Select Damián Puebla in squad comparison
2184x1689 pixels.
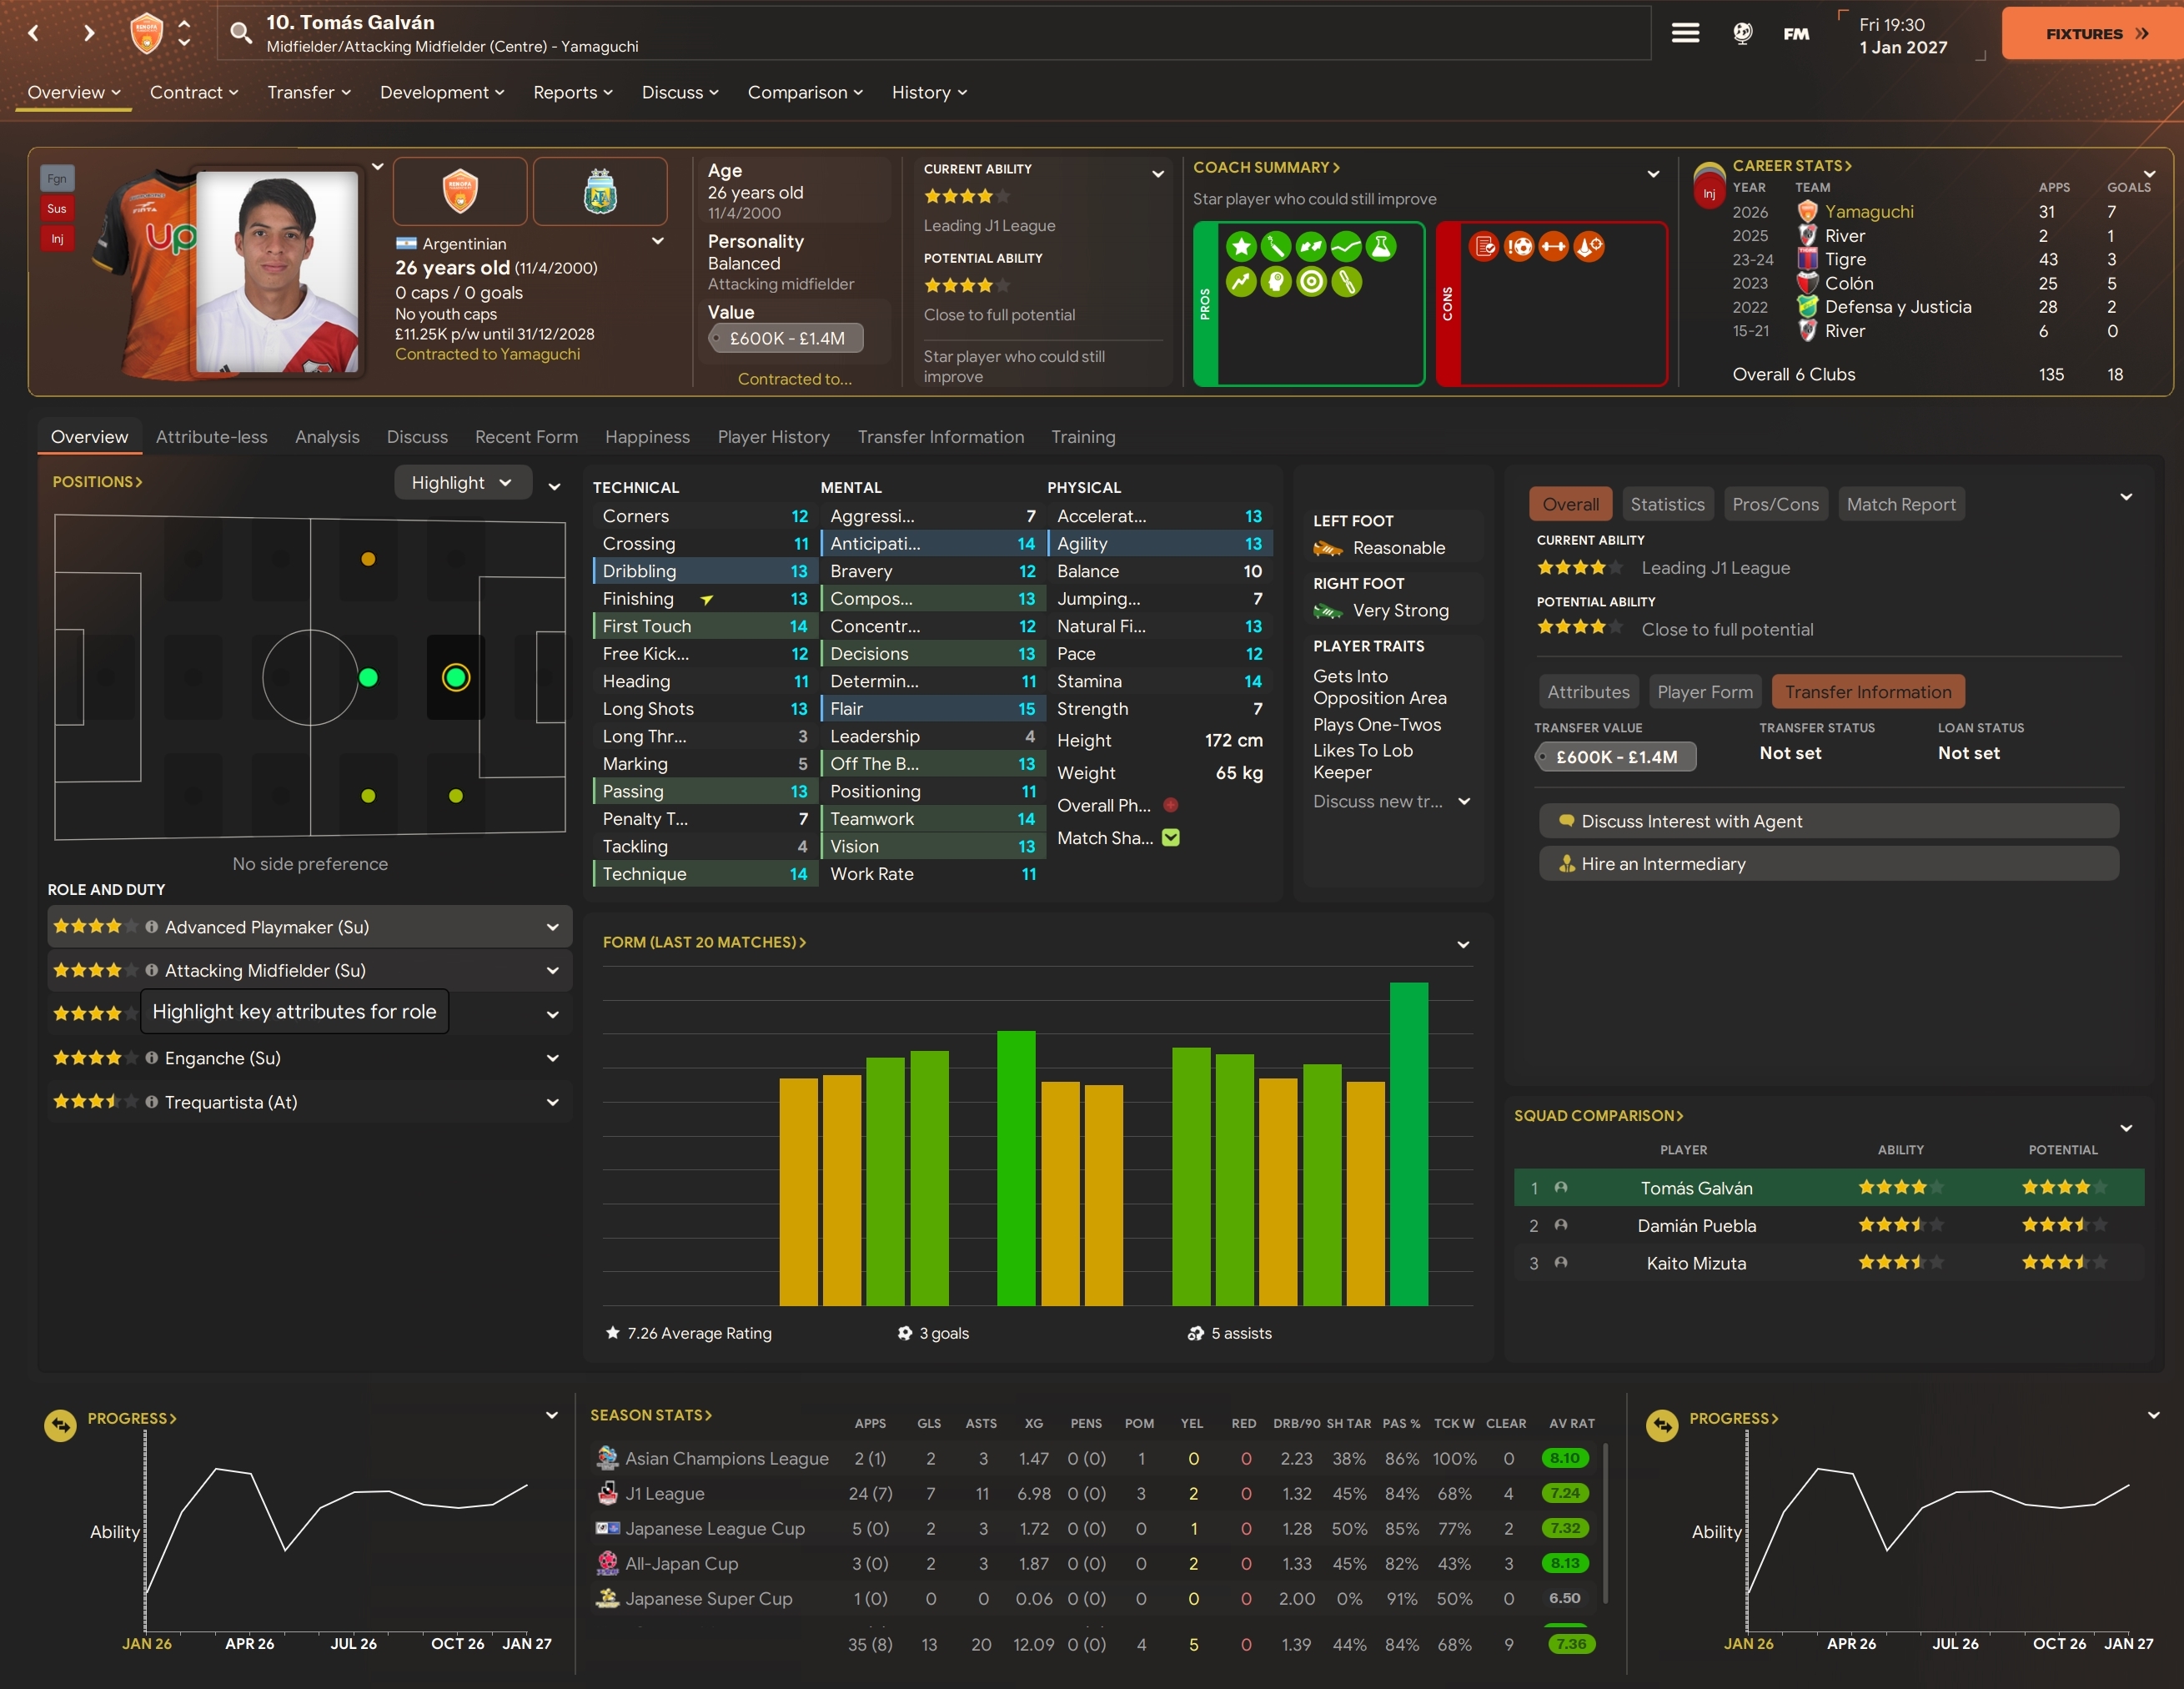[x=1696, y=1226]
